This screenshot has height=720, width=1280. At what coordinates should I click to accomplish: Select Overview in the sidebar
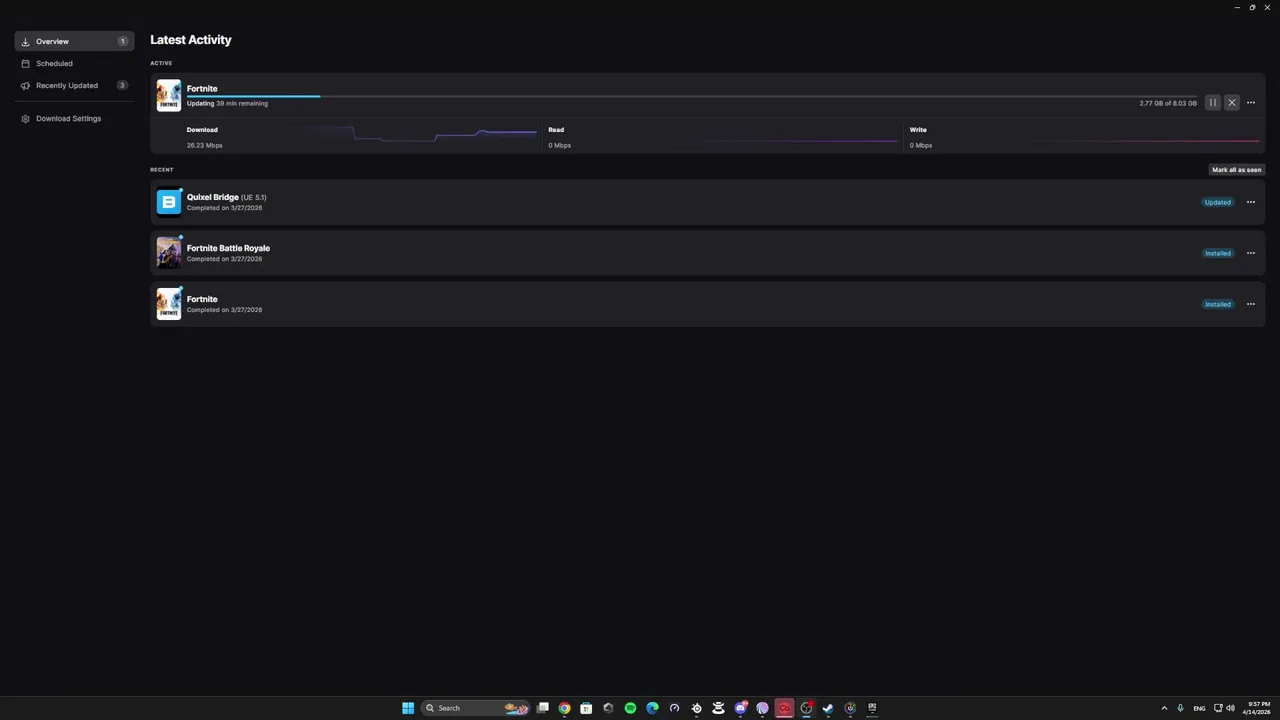74,41
